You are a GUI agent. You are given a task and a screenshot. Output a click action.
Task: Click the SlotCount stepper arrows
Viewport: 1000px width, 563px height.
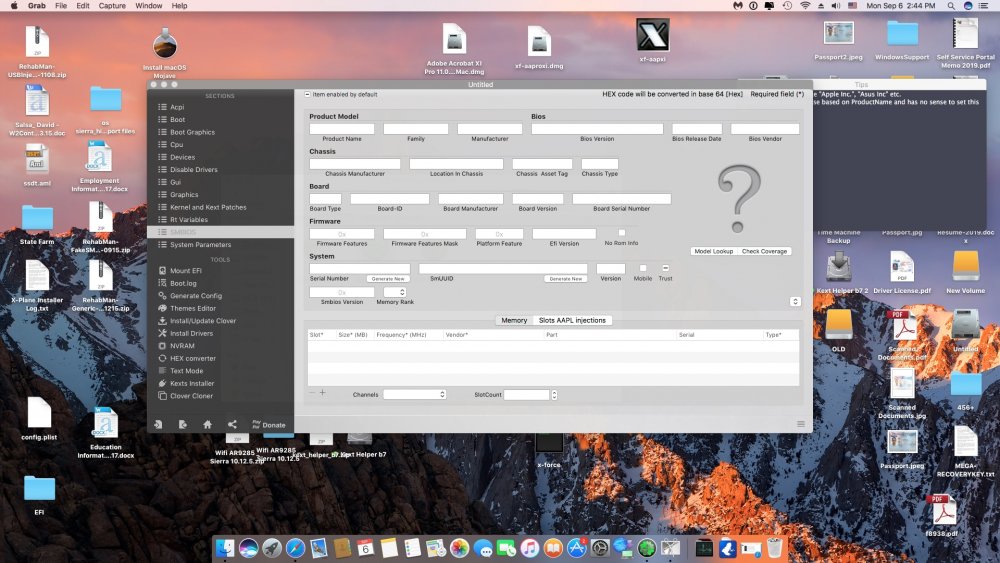click(x=554, y=395)
